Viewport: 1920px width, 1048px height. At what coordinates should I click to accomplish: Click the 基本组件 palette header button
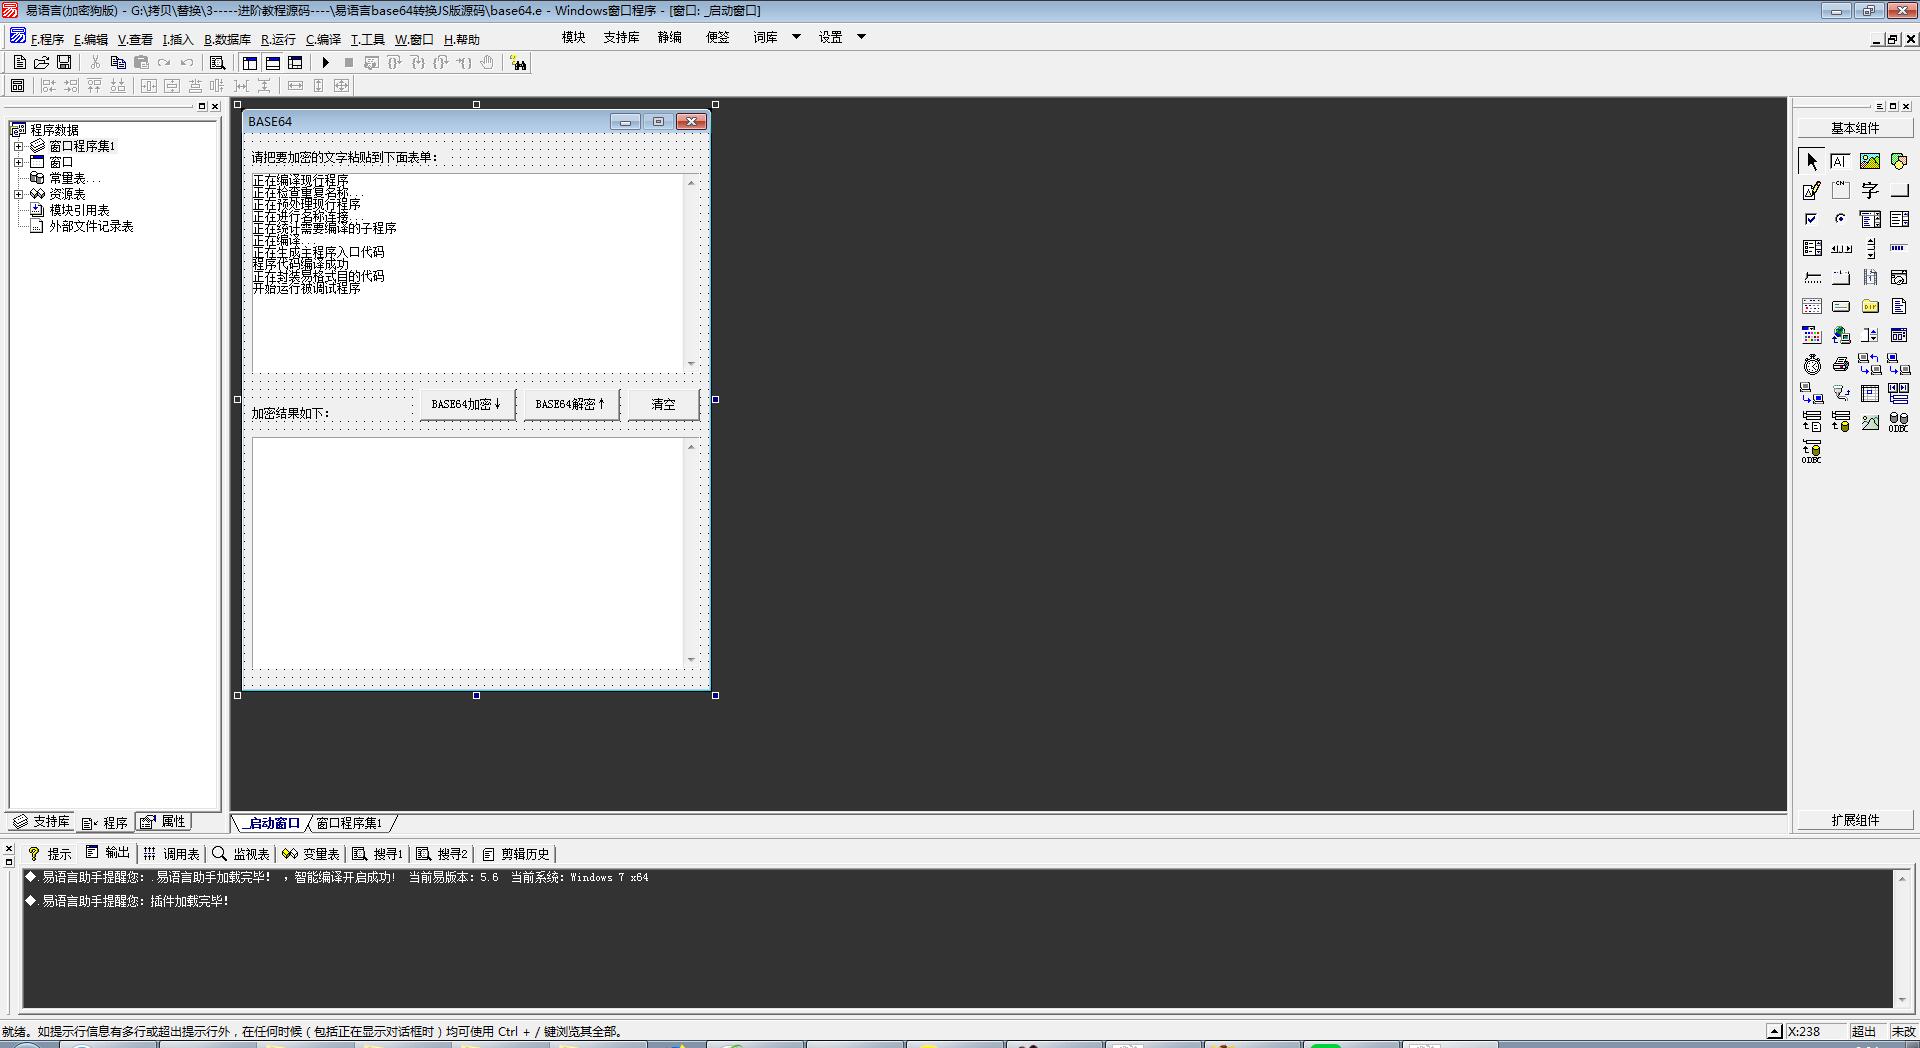[x=1855, y=128]
